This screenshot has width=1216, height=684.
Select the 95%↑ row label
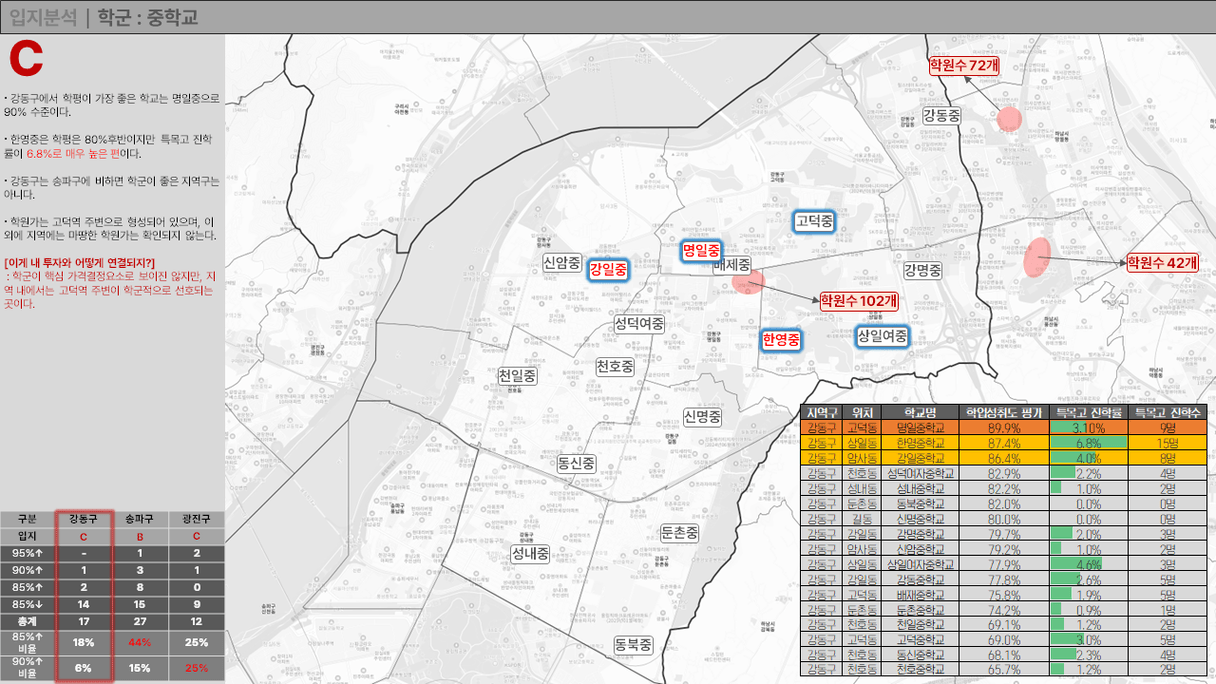(28, 553)
